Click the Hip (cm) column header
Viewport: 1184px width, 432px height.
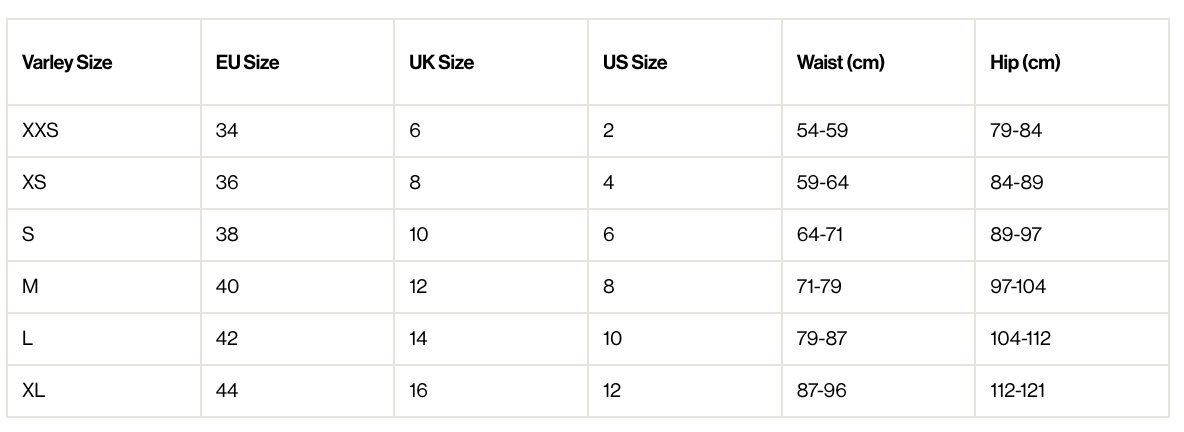tap(1025, 63)
